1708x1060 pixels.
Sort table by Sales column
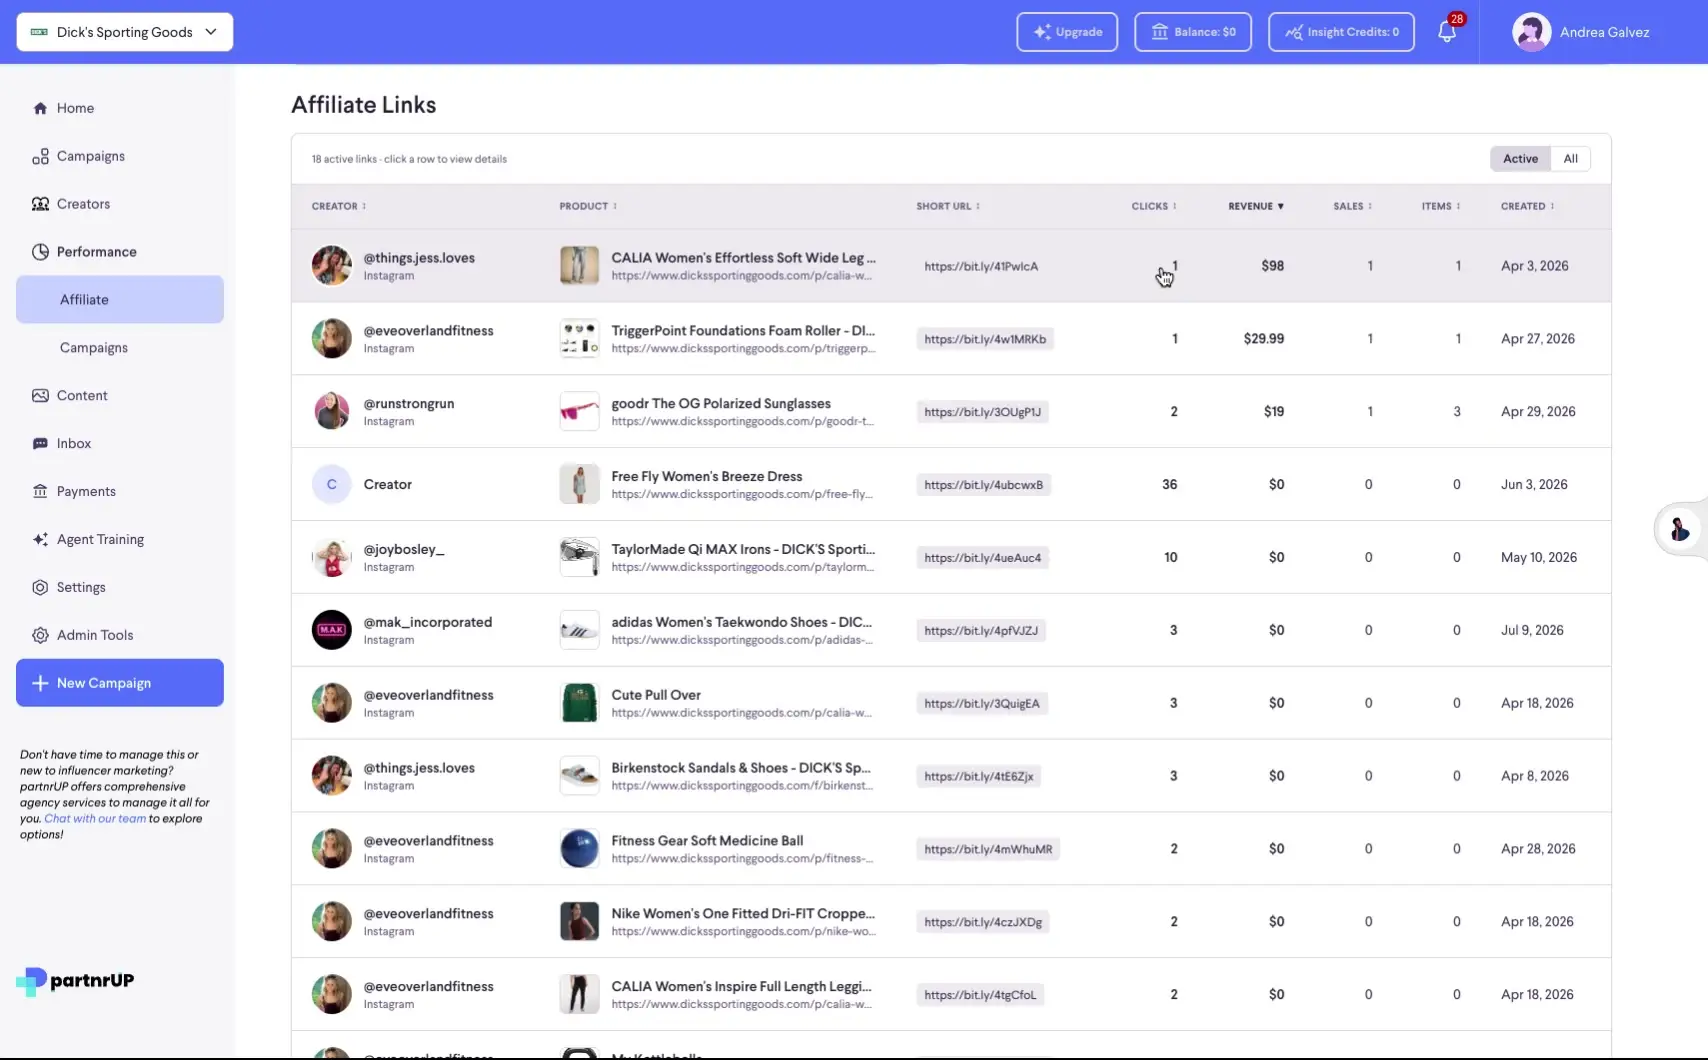[1352, 206]
